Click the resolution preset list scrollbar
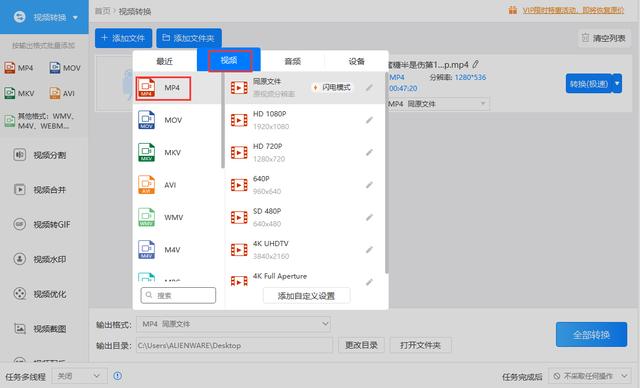Screen dimensions: 640x388 (386, 173)
